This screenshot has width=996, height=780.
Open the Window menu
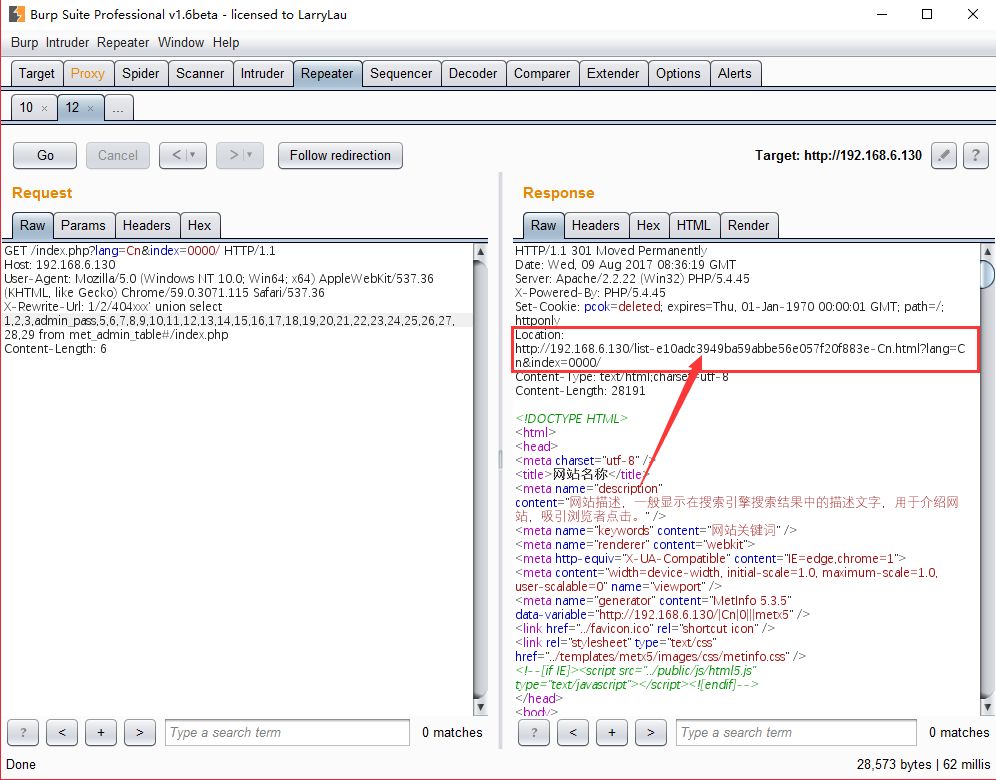(181, 43)
